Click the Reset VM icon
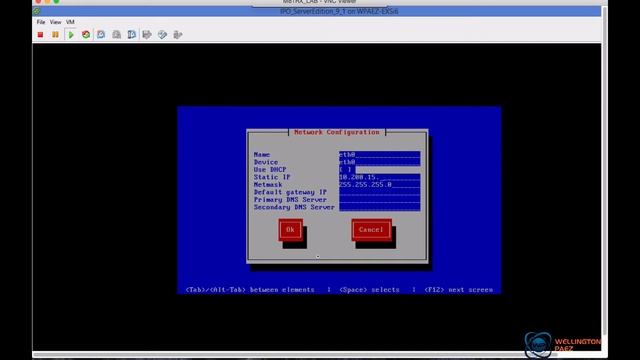 tap(86, 35)
